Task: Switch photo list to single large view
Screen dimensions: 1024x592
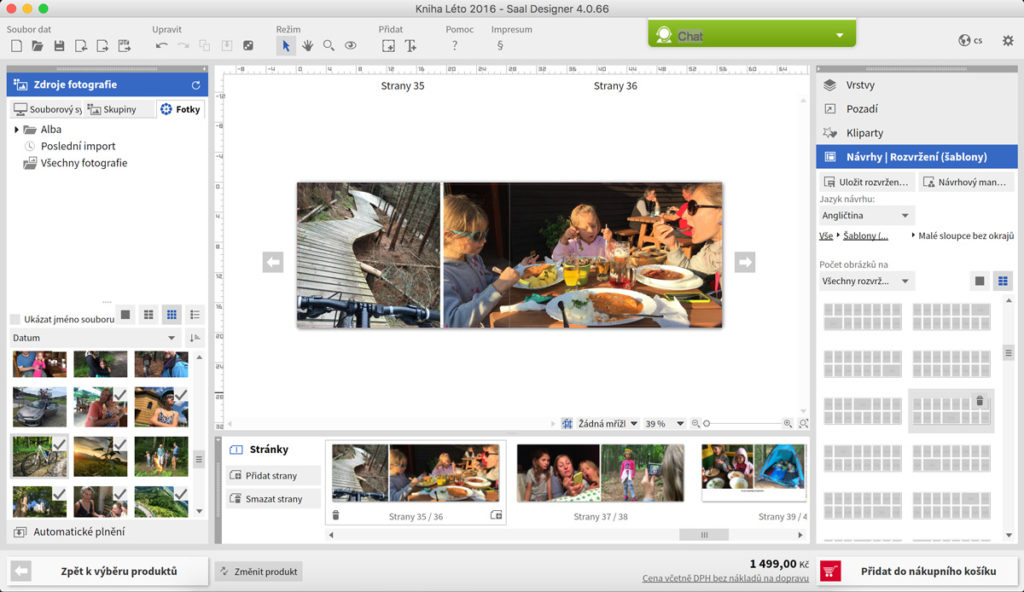Action: pos(125,315)
